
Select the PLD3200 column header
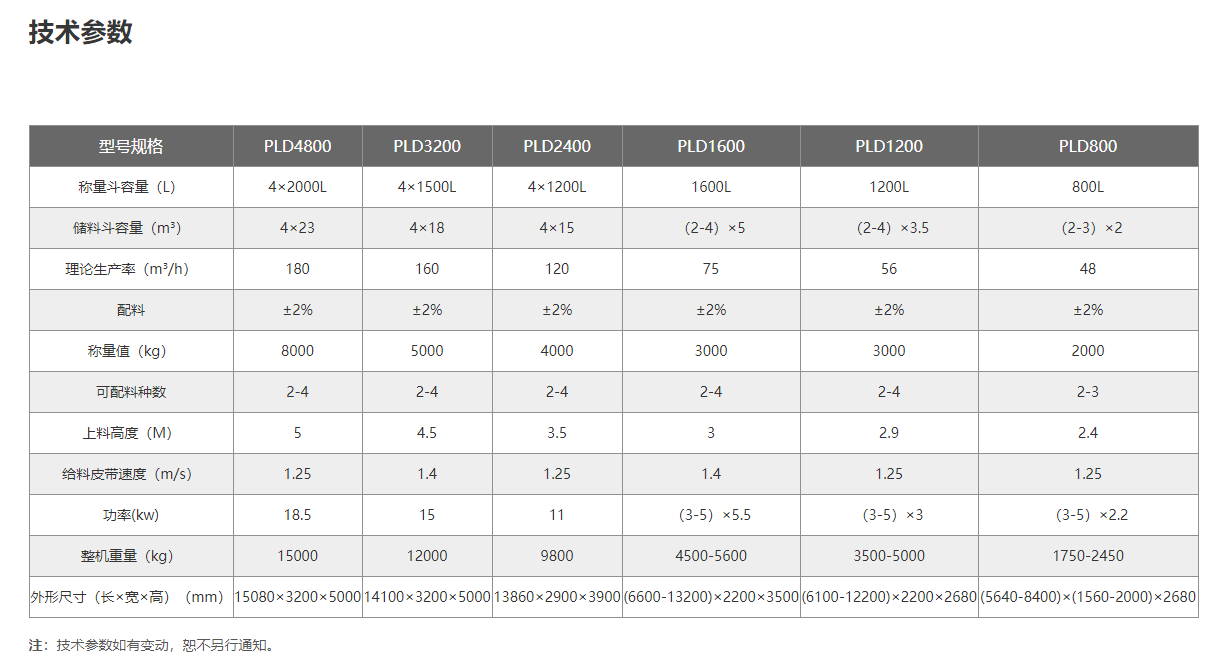427,146
